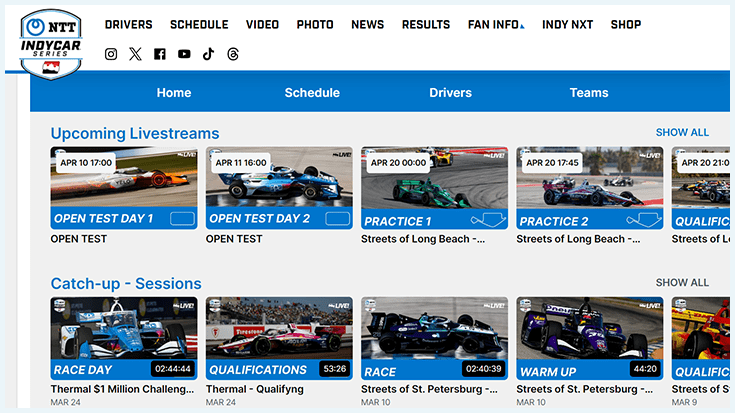The height and width of the screenshot is (413, 735).
Task: Open APR 20 Qualifying livestream thumbnail
Action: 701,188
